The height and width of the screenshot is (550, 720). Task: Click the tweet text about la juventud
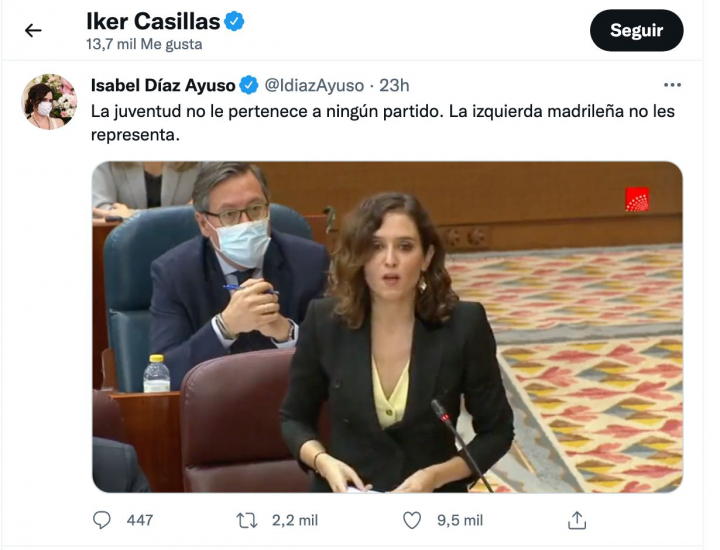[382, 123]
